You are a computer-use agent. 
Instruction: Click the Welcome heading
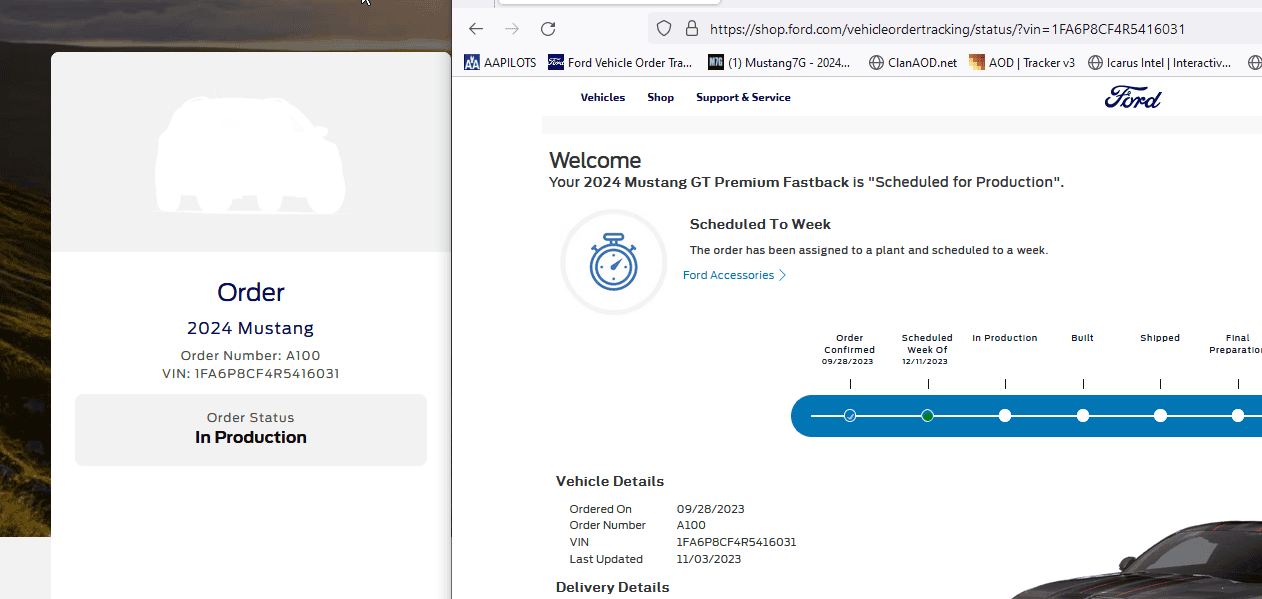coord(595,160)
